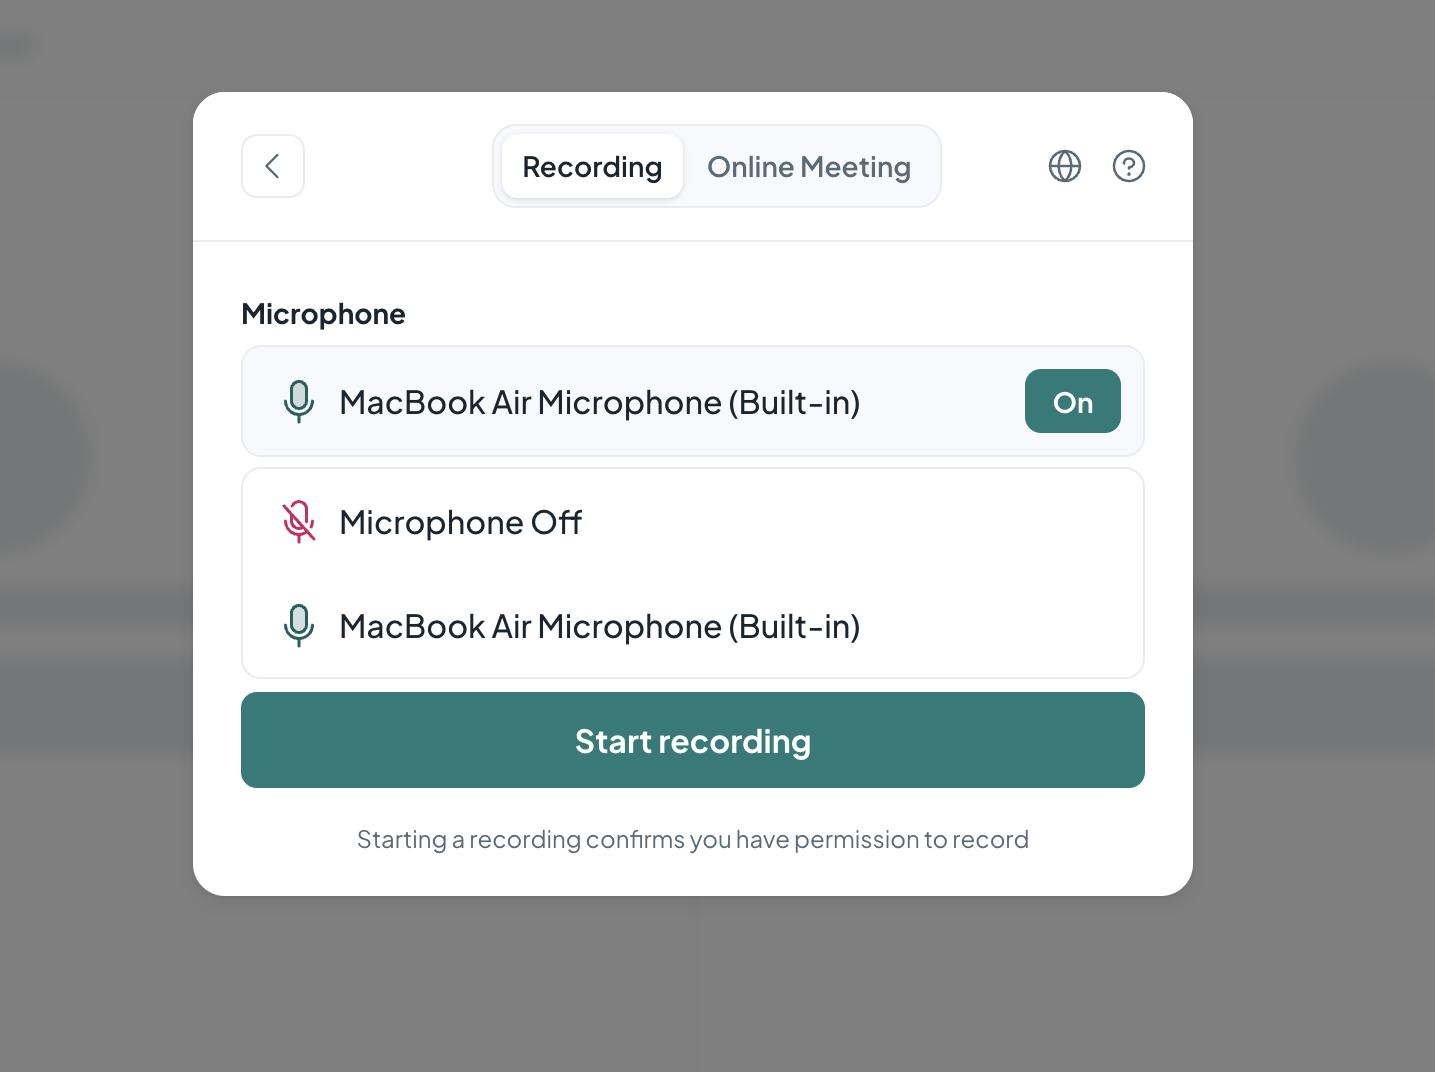
Task: Click the microphone icon in the selected device field
Action: [299, 402]
